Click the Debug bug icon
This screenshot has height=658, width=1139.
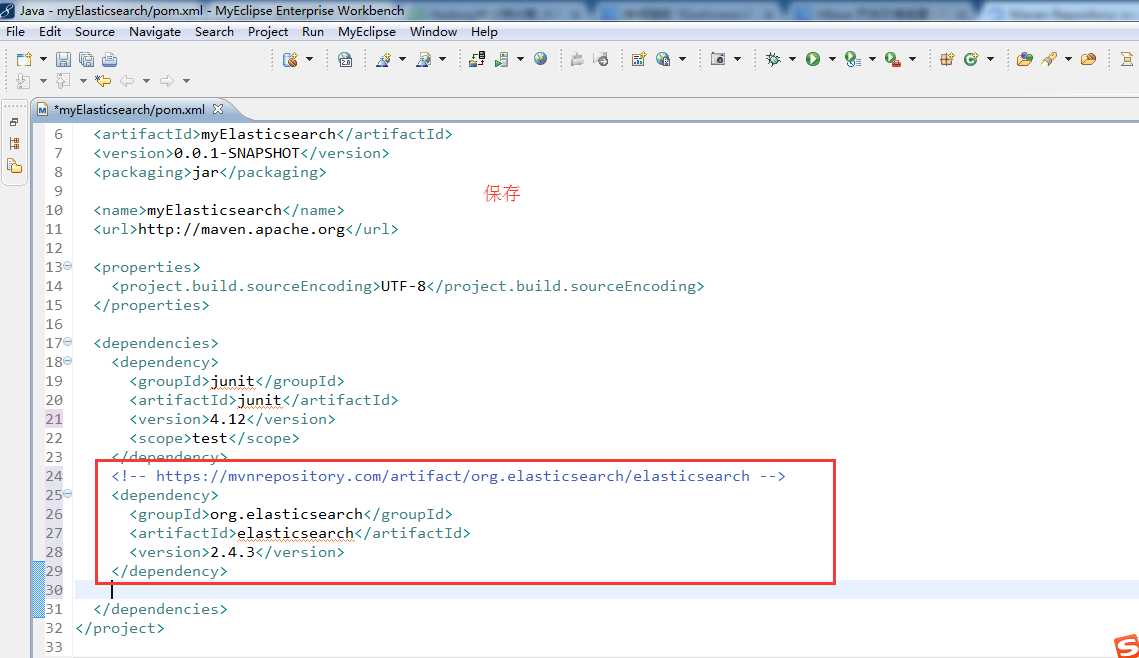click(x=773, y=60)
